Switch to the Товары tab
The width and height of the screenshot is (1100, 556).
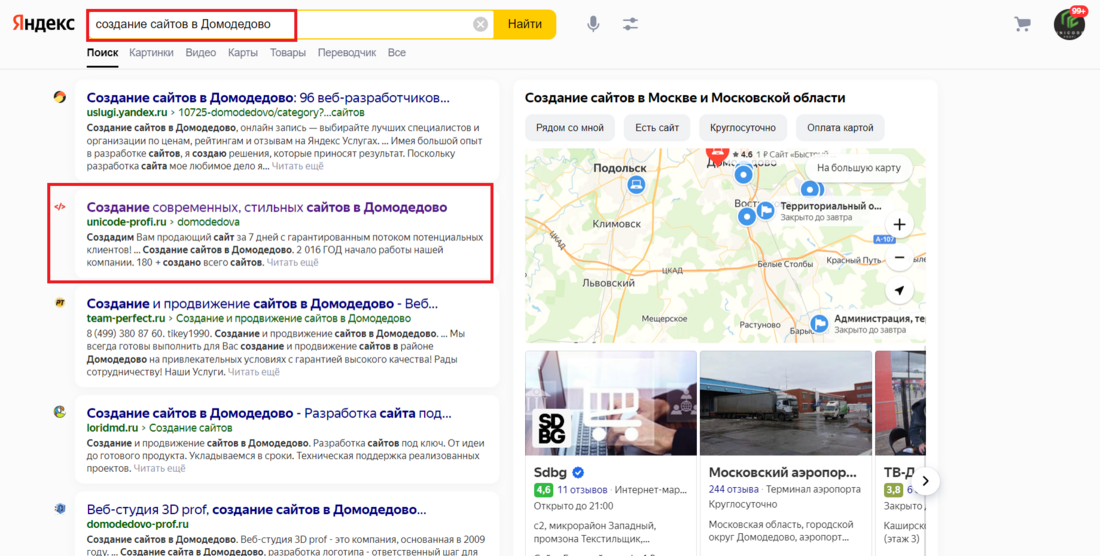click(288, 53)
